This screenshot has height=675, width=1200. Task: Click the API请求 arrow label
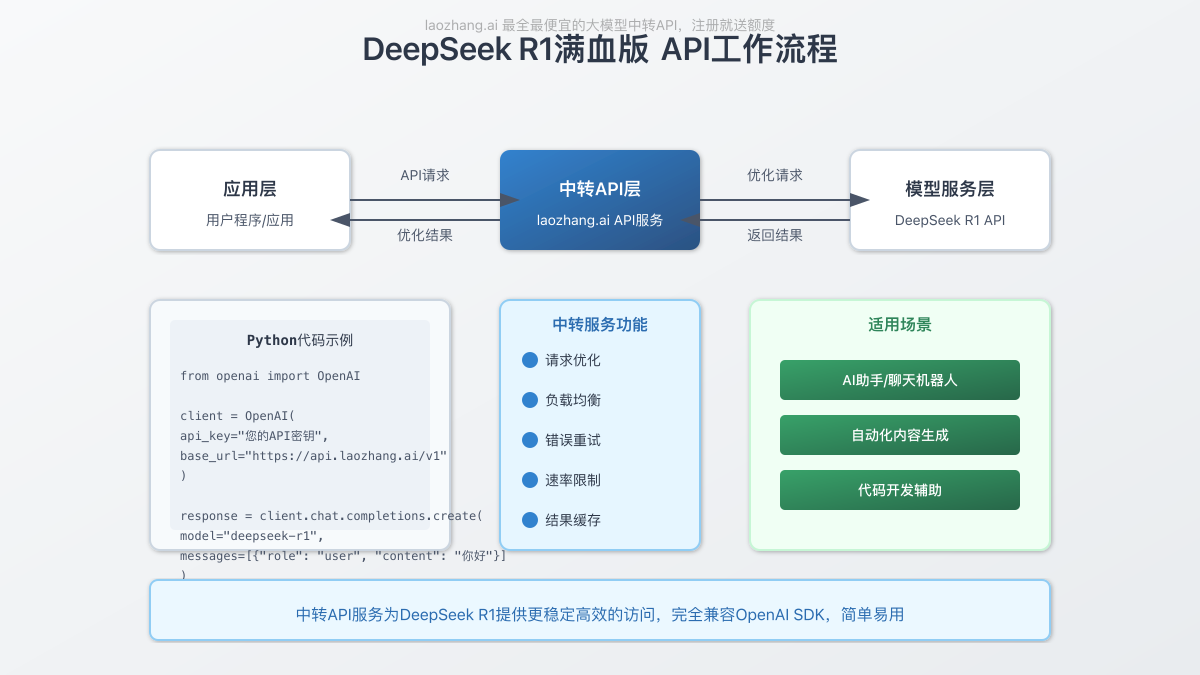click(x=425, y=175)
